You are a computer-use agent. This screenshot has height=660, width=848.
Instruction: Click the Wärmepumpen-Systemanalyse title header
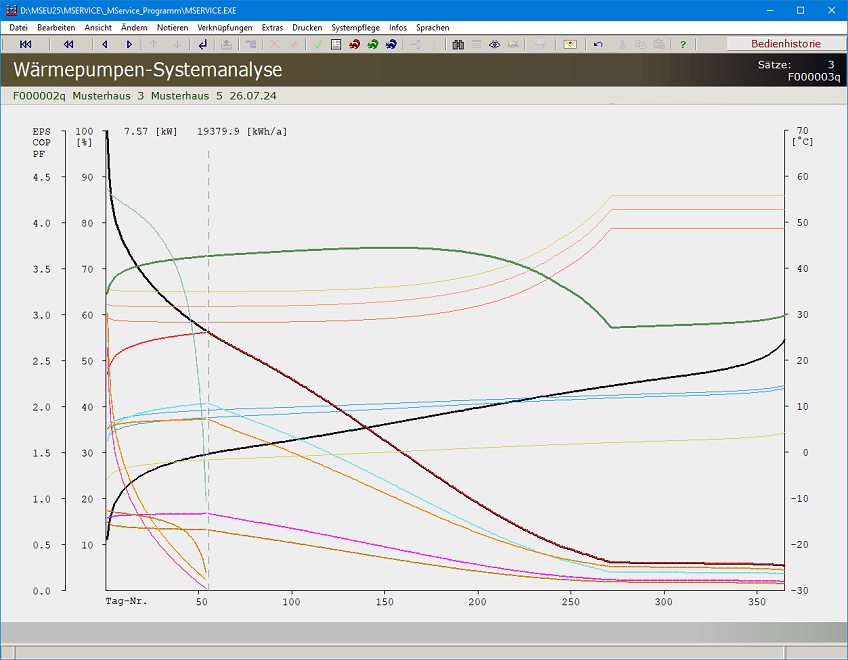tap(147, 70)
